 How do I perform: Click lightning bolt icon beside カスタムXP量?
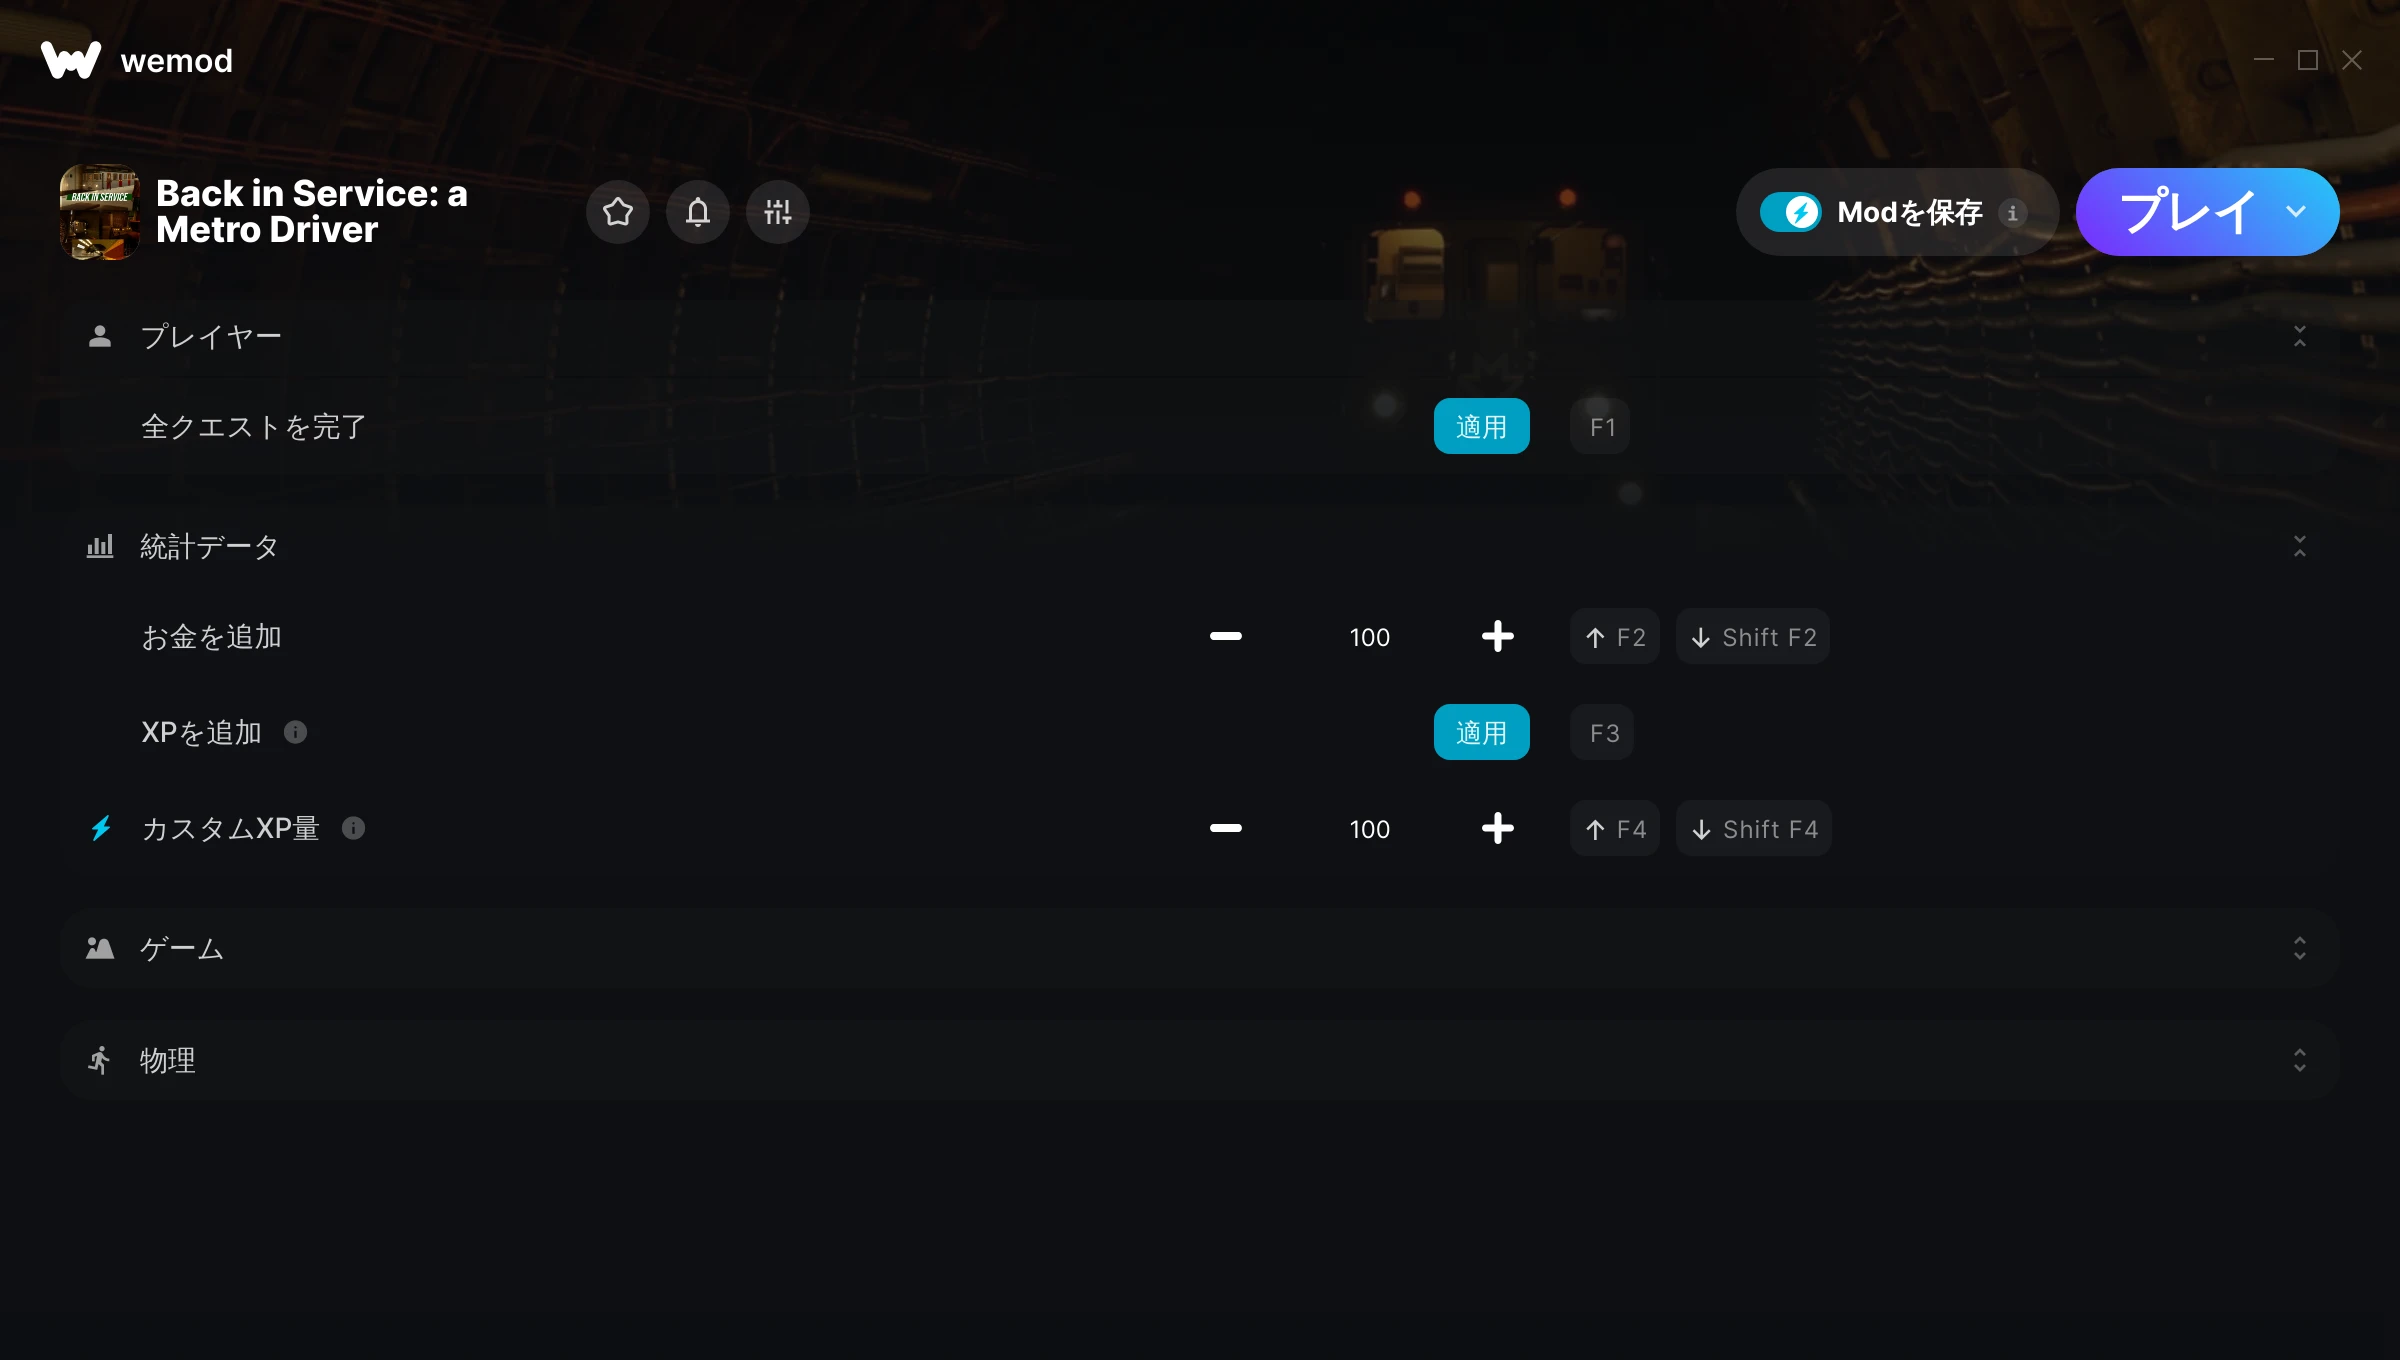pyautogui.click(x=101, y=828)
